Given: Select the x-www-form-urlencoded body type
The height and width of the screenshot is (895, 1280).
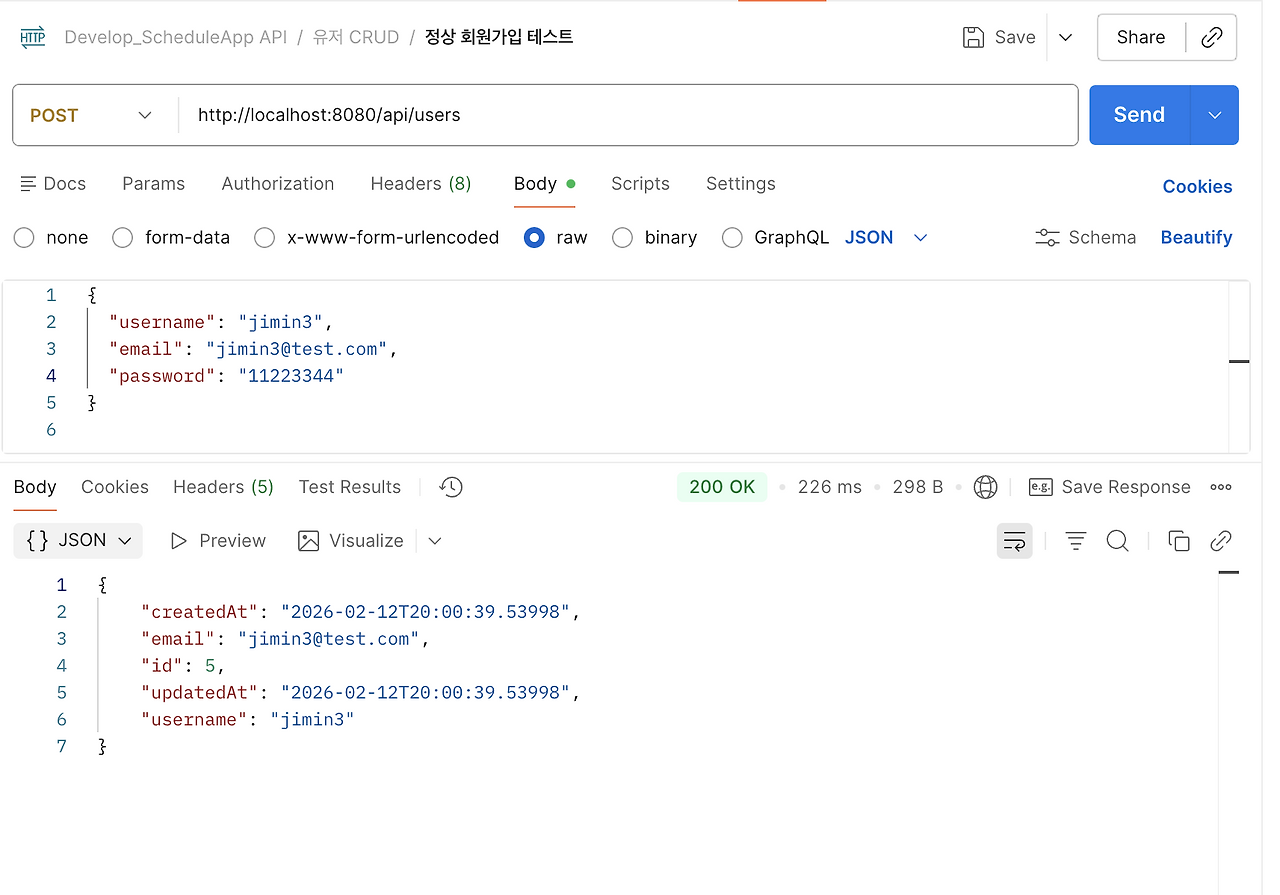Looking at the screenshot, I should tap(265, 238).
